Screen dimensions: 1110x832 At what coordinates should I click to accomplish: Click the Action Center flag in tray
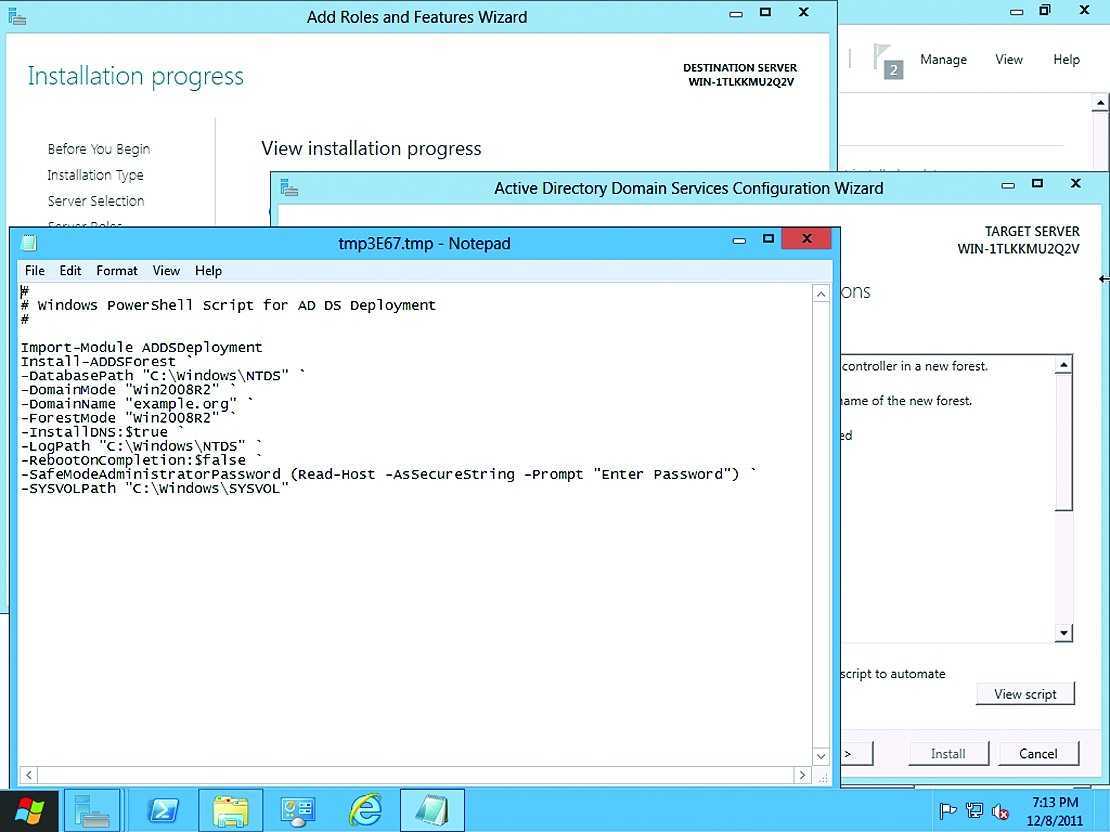point(948,811)
